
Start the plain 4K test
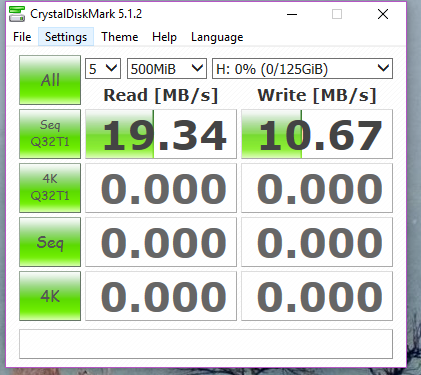(50, 296)
